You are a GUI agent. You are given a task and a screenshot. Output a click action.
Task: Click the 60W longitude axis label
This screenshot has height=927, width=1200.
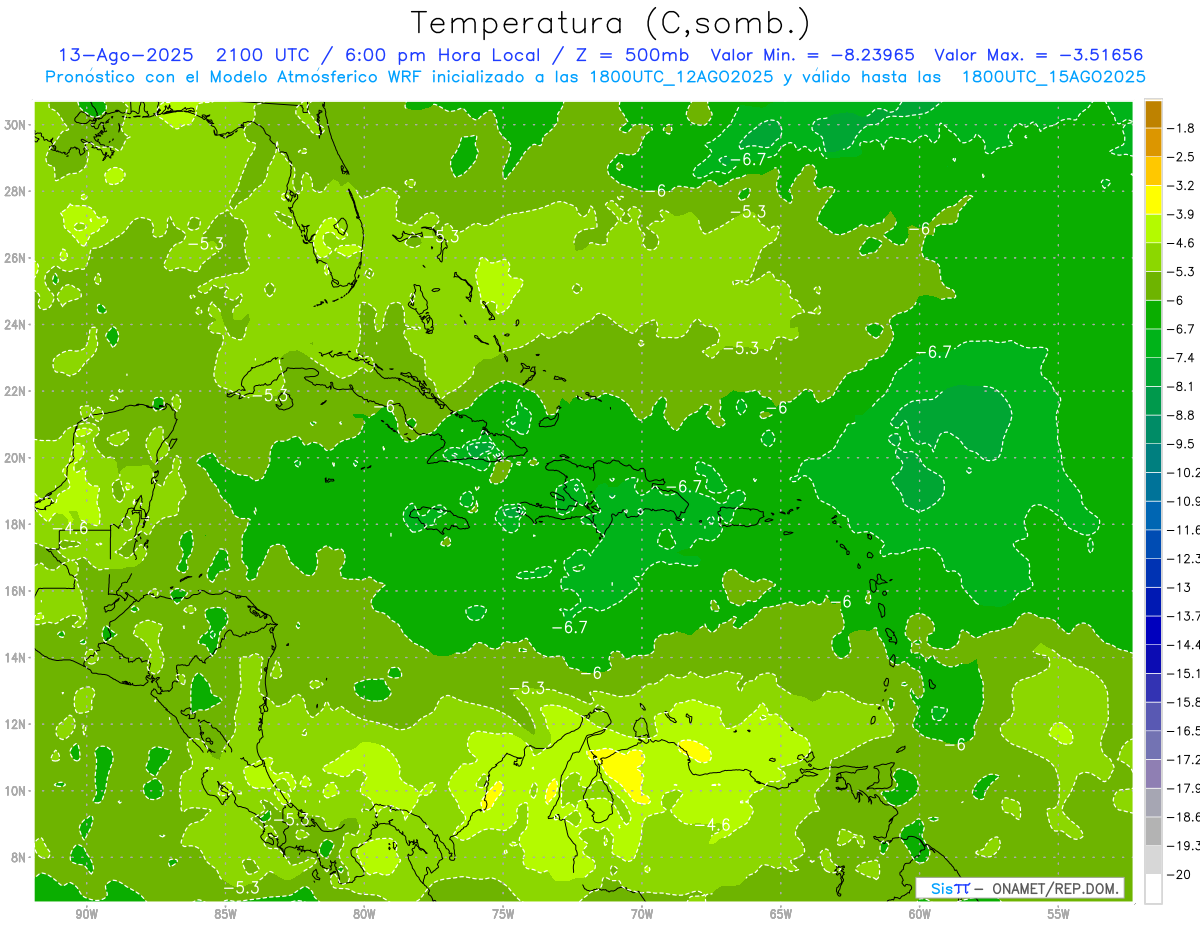pyautogui.click(x=919, y=914)
